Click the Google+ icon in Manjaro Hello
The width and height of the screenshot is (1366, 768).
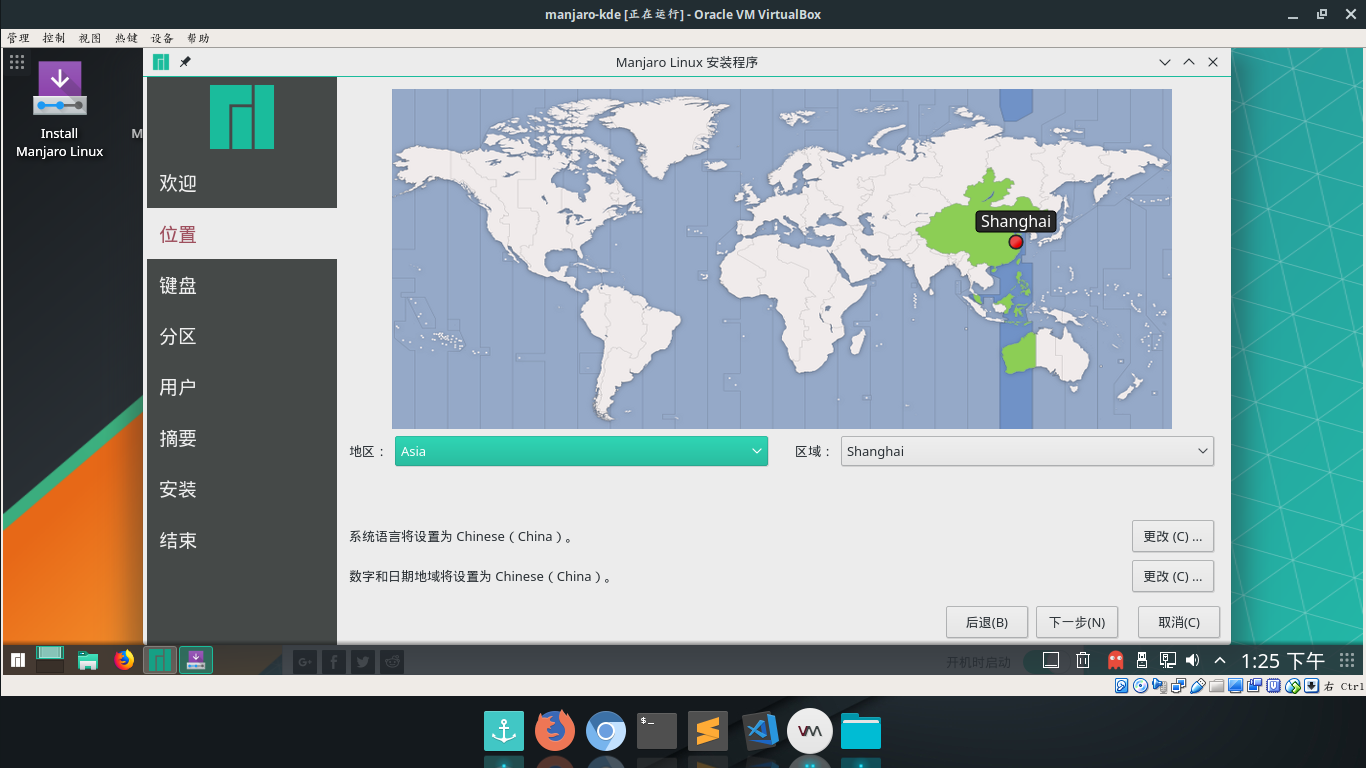tap(304, 661)
